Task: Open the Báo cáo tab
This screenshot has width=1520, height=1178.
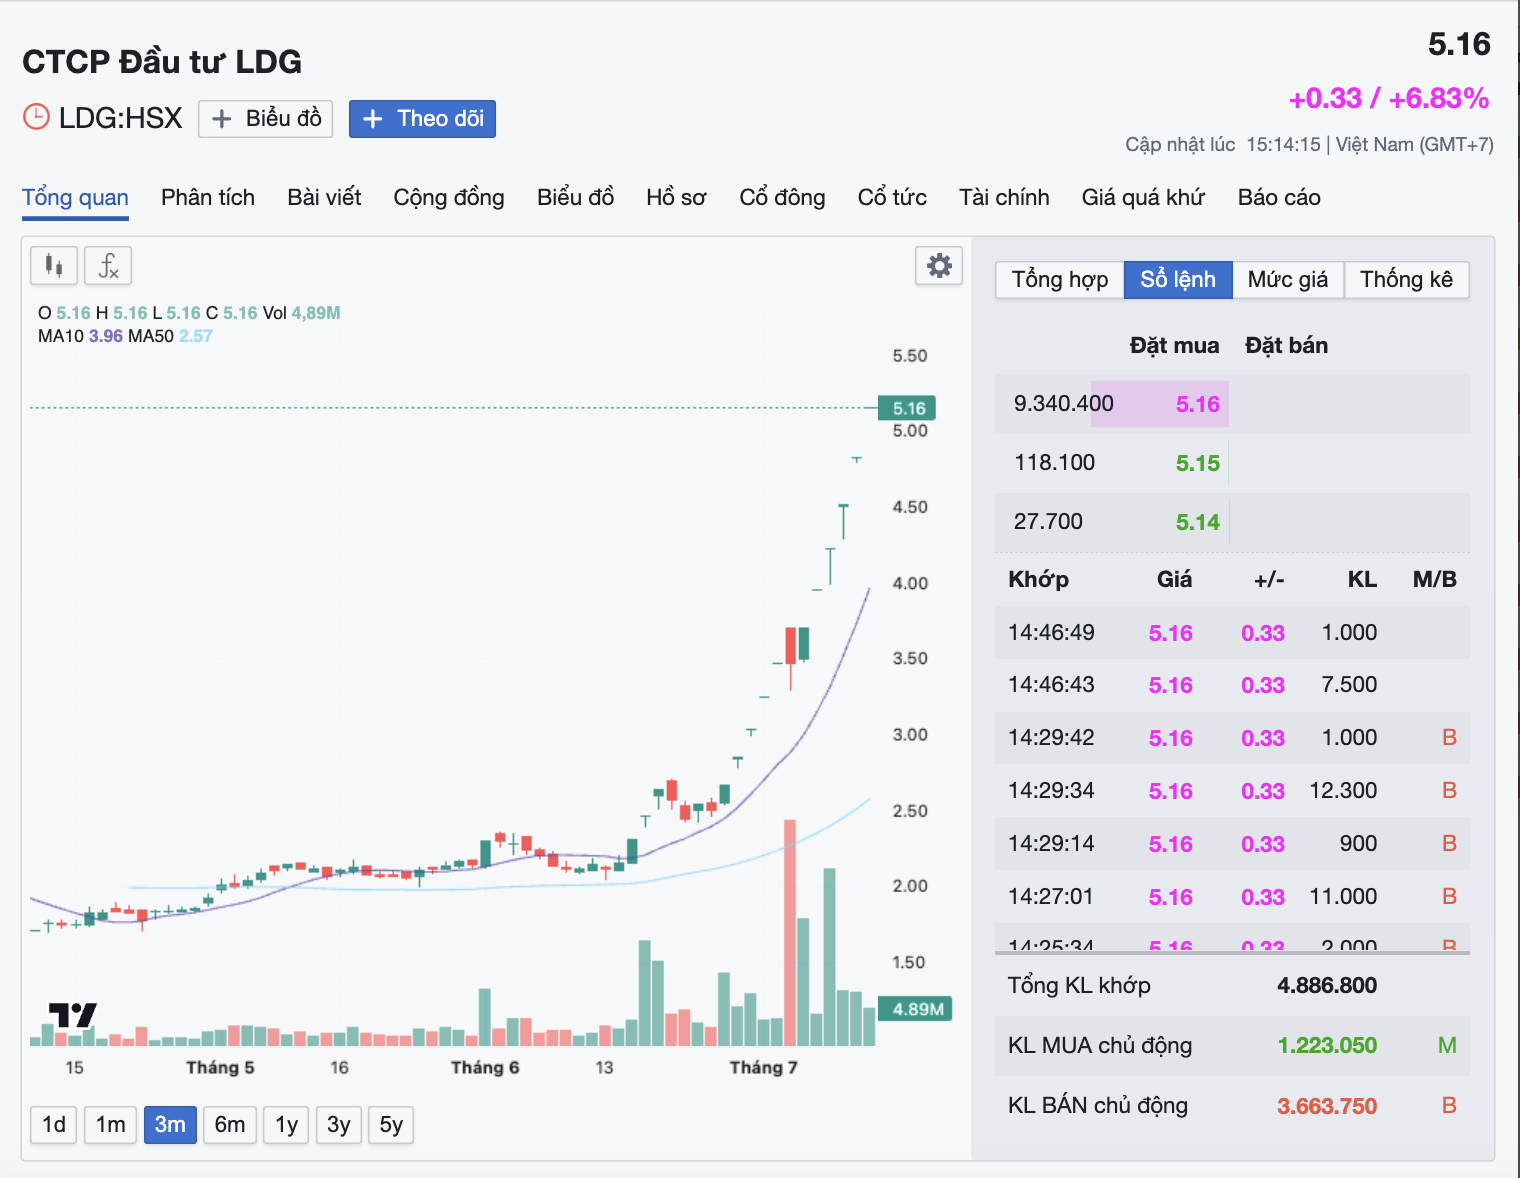Action: [x=1279, y=198]
